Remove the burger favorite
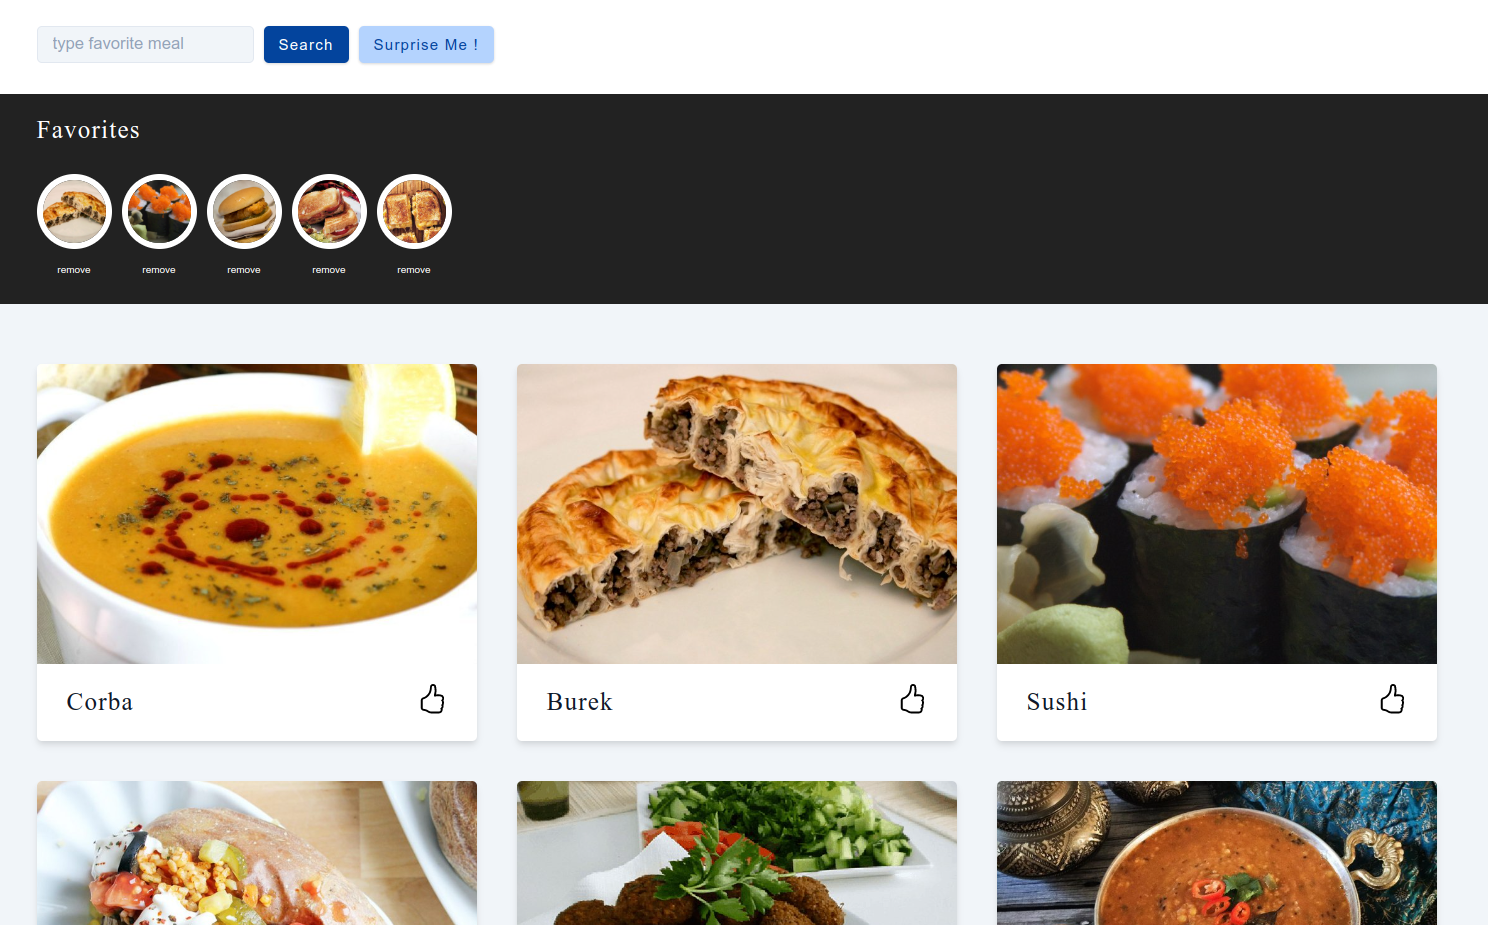Screen dimensions: 1488x925 tap(244, 270)
